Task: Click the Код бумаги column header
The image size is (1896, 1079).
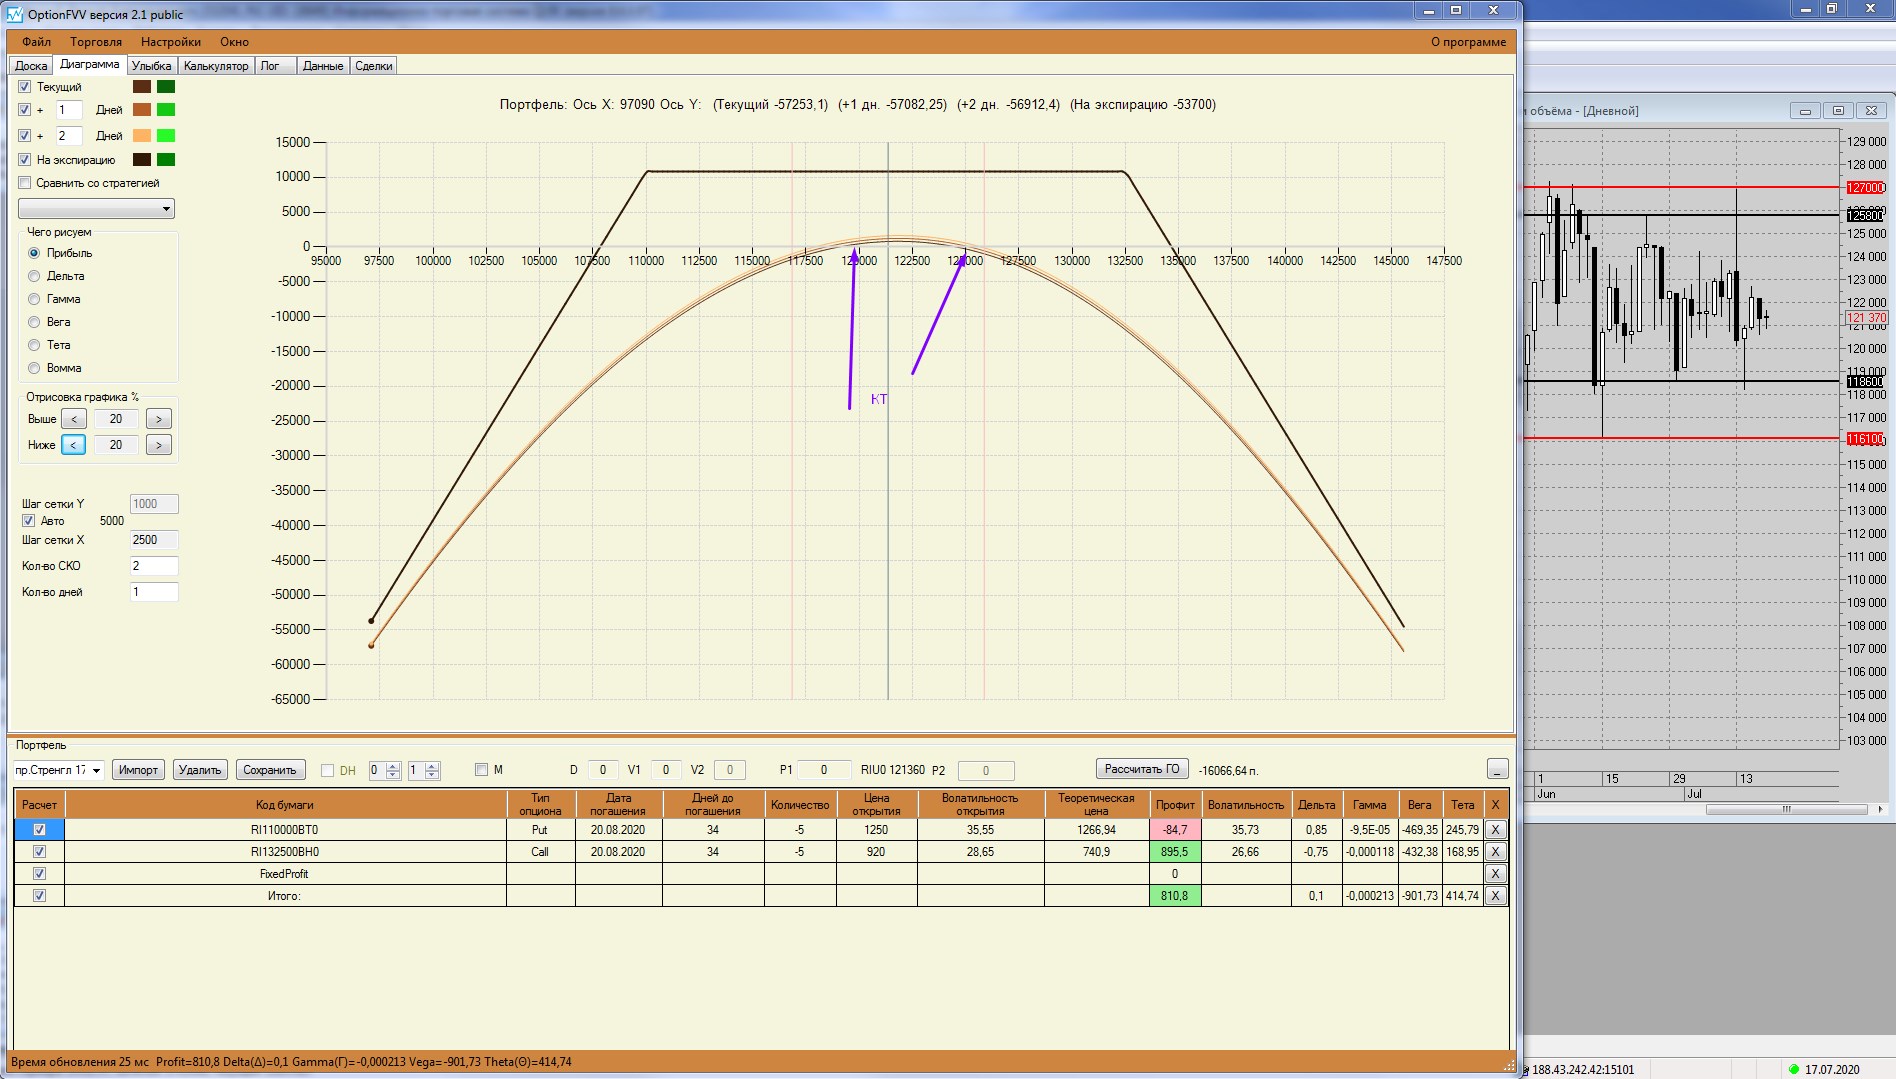Action: 285,805
